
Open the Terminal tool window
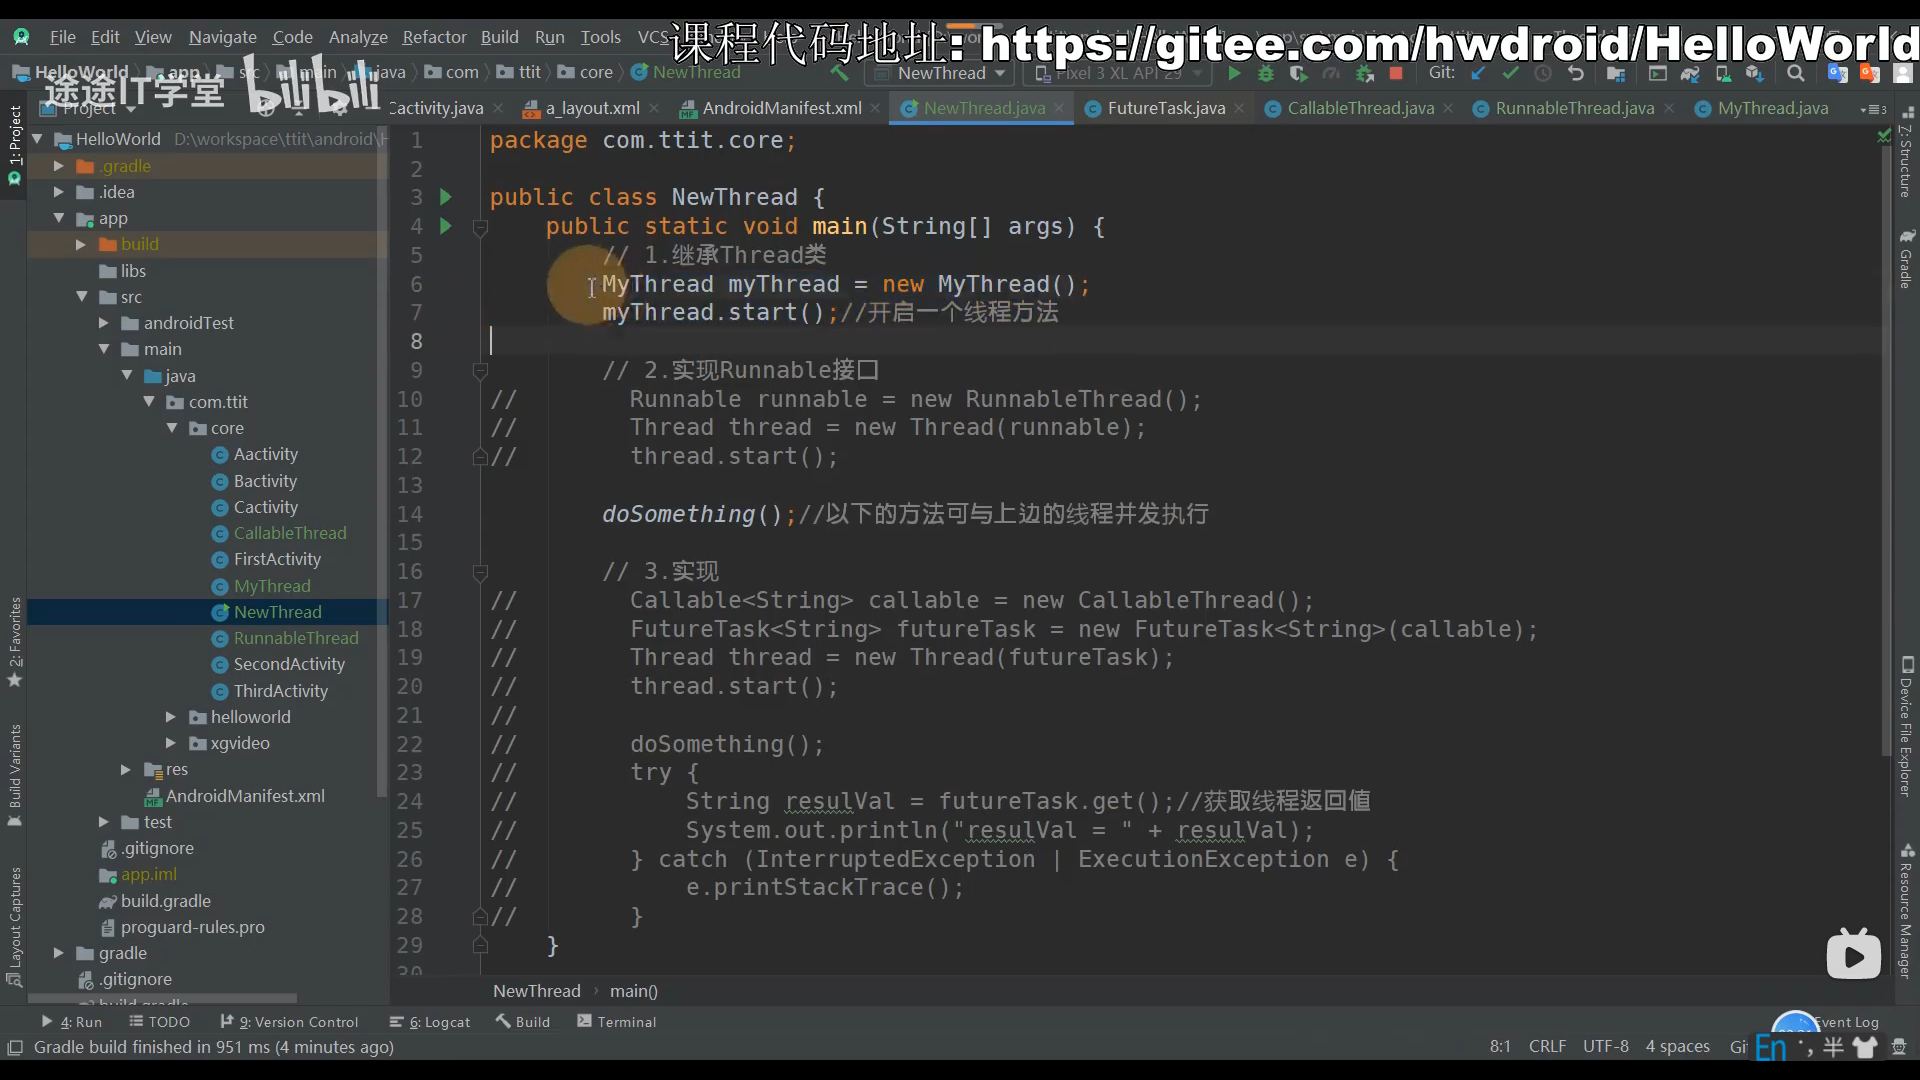point(616,1022)
